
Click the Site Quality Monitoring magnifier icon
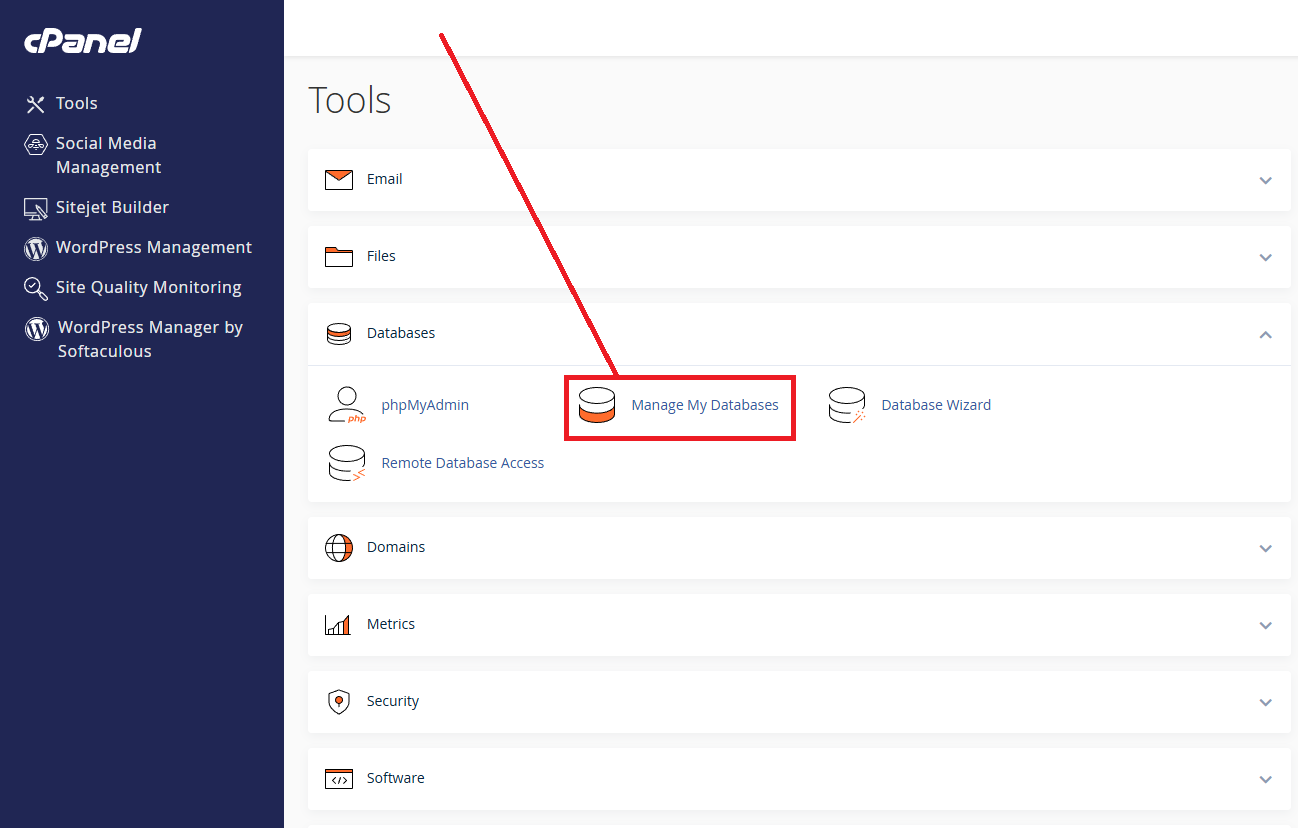tap(36, 288)
